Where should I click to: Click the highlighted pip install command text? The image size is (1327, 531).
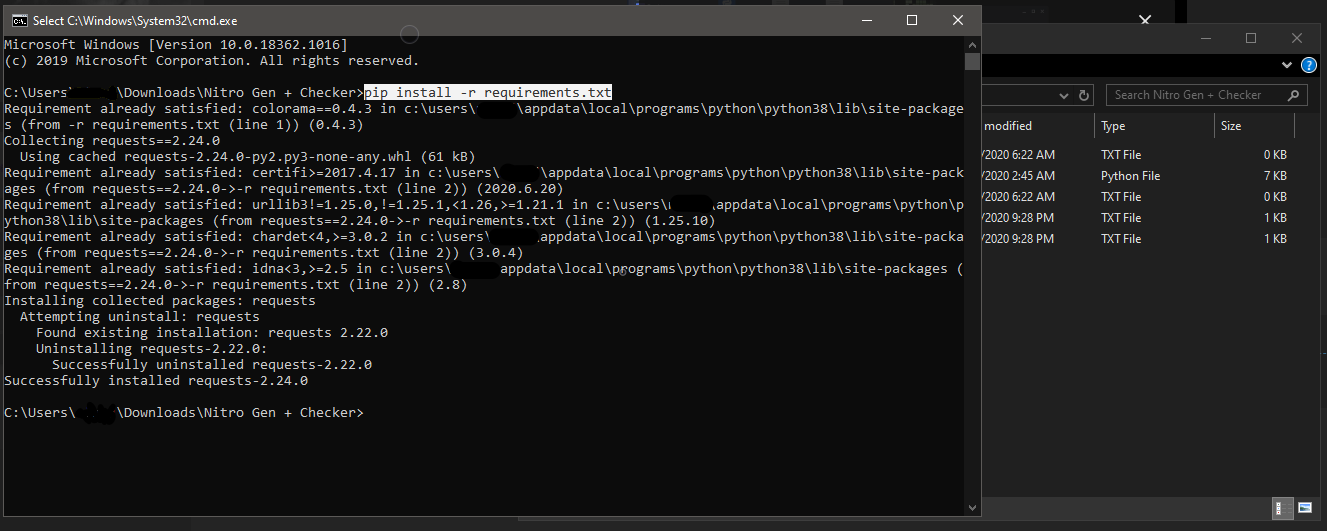point(488,92)
